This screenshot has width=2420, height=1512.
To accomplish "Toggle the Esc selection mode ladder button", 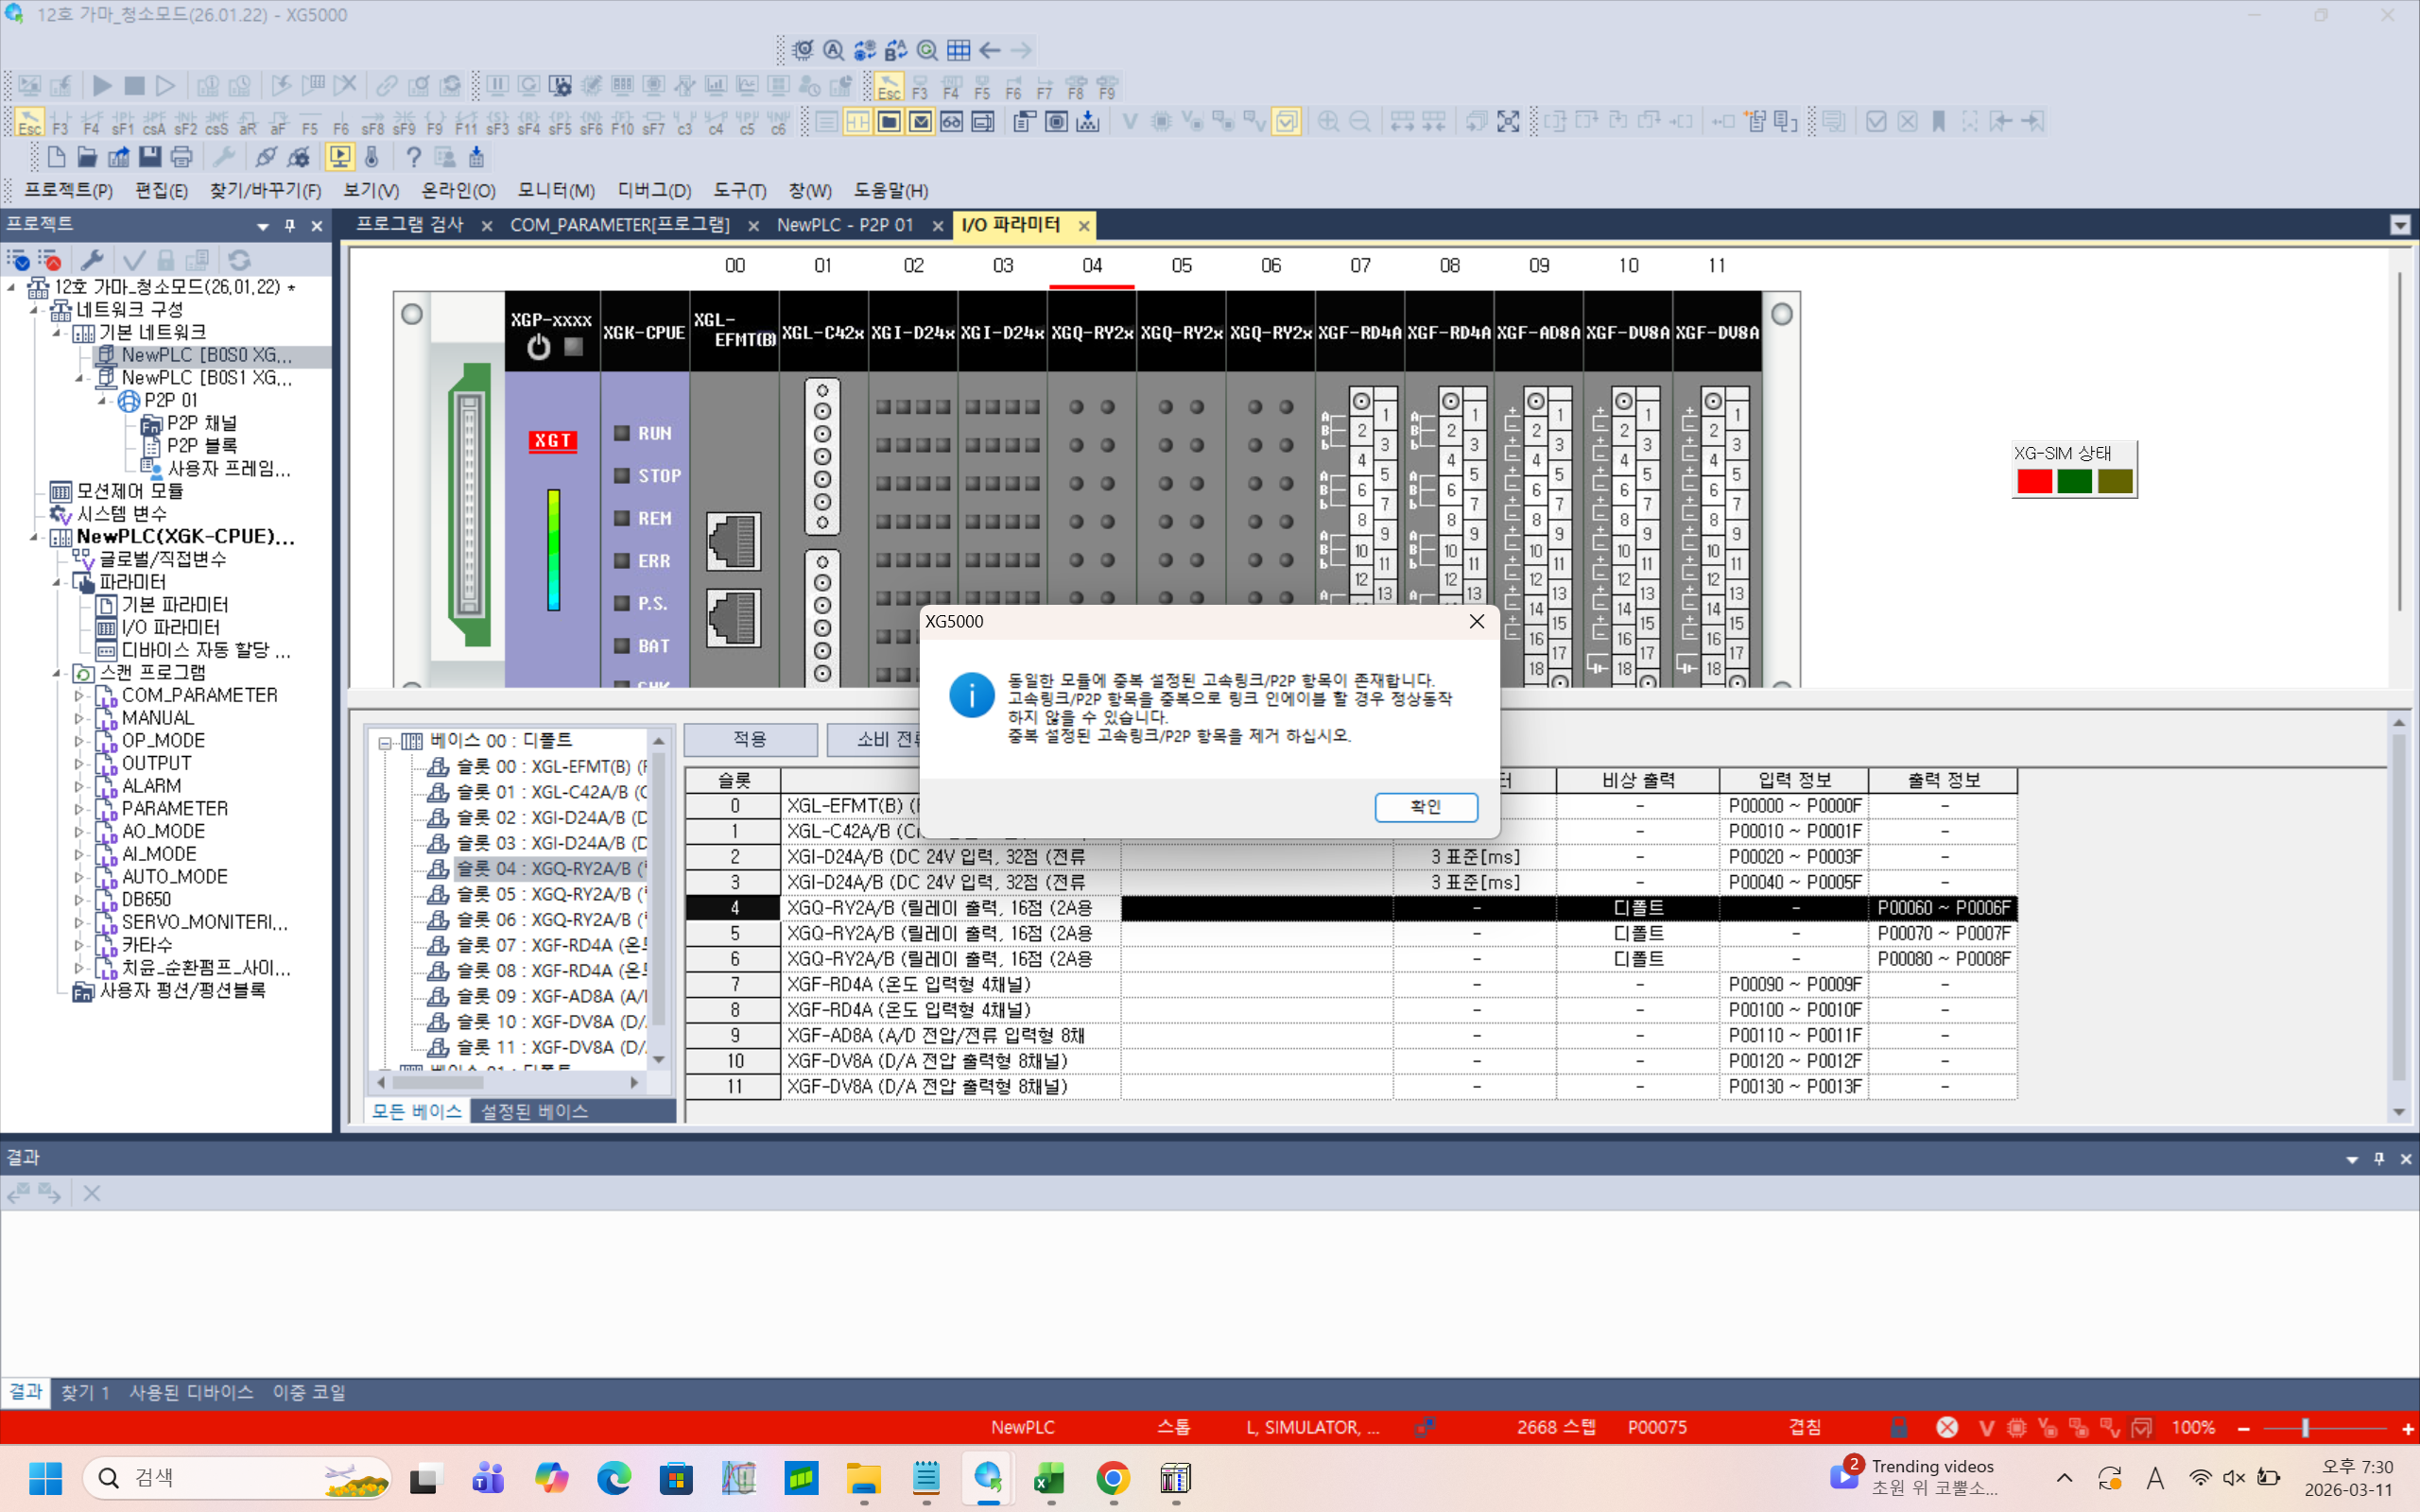I will point(29,122).
